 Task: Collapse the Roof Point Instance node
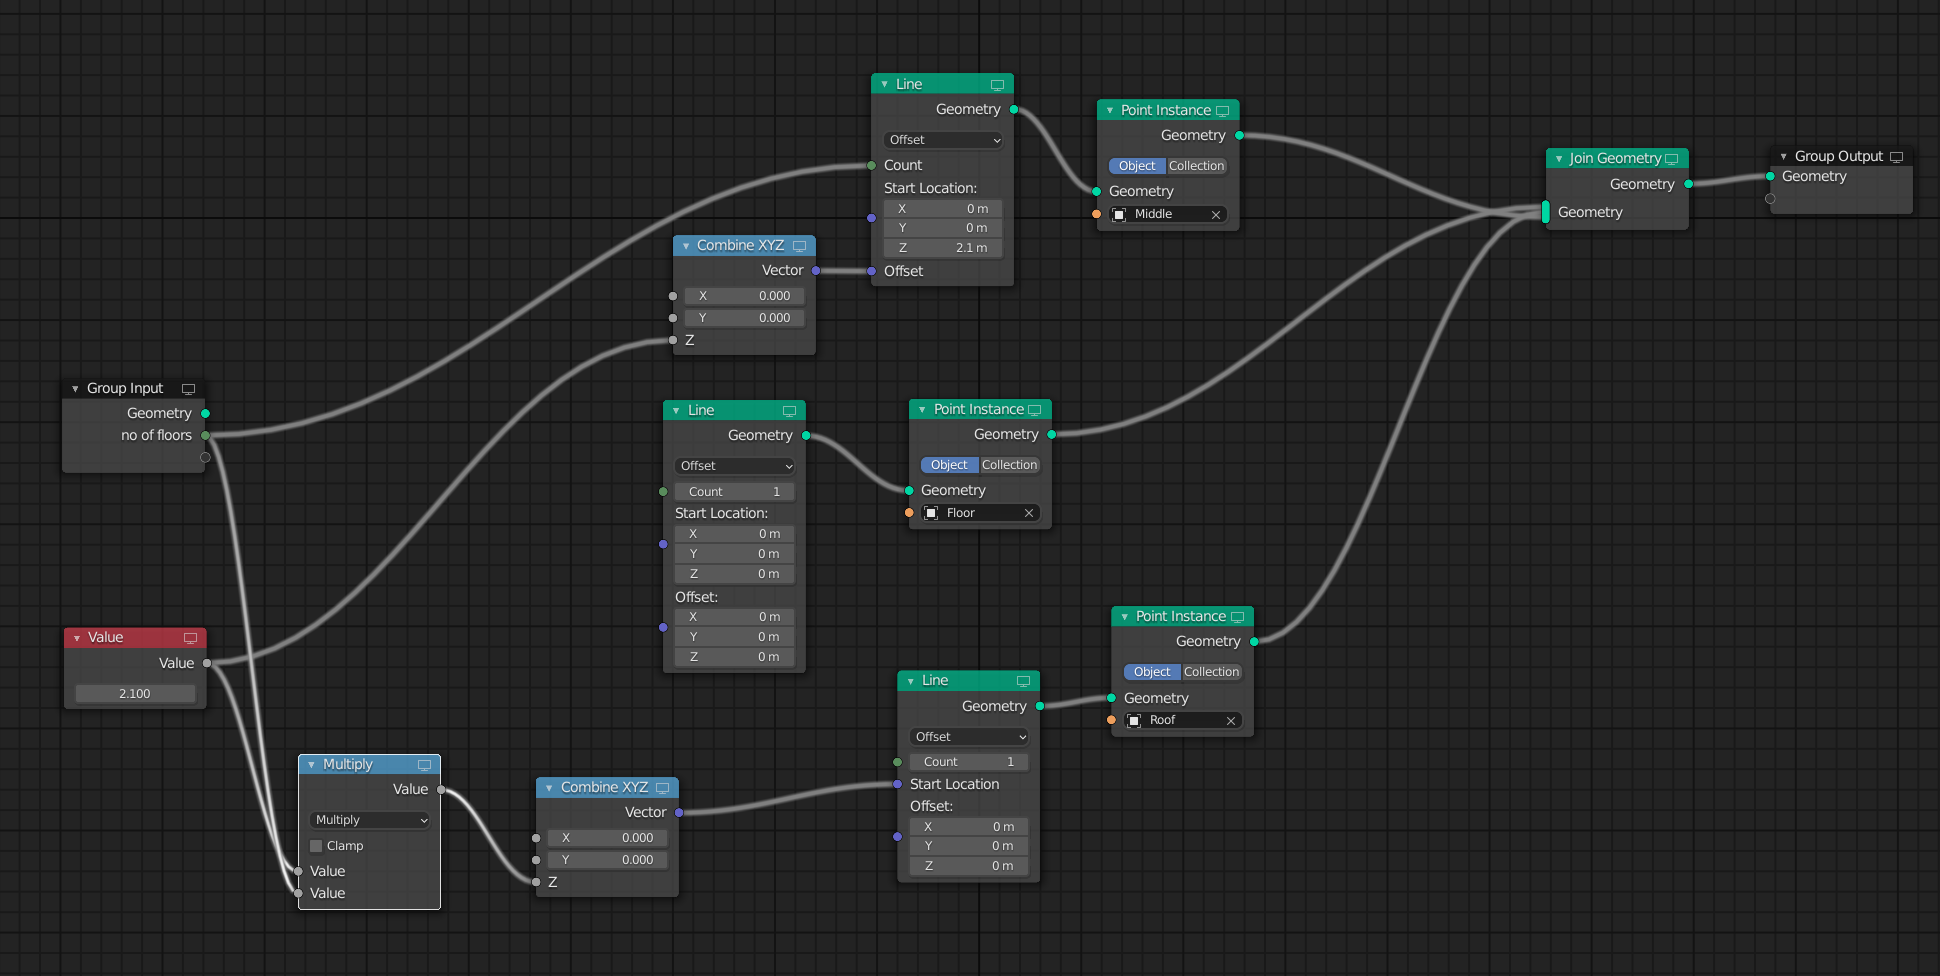click(x=1124, y=617)
